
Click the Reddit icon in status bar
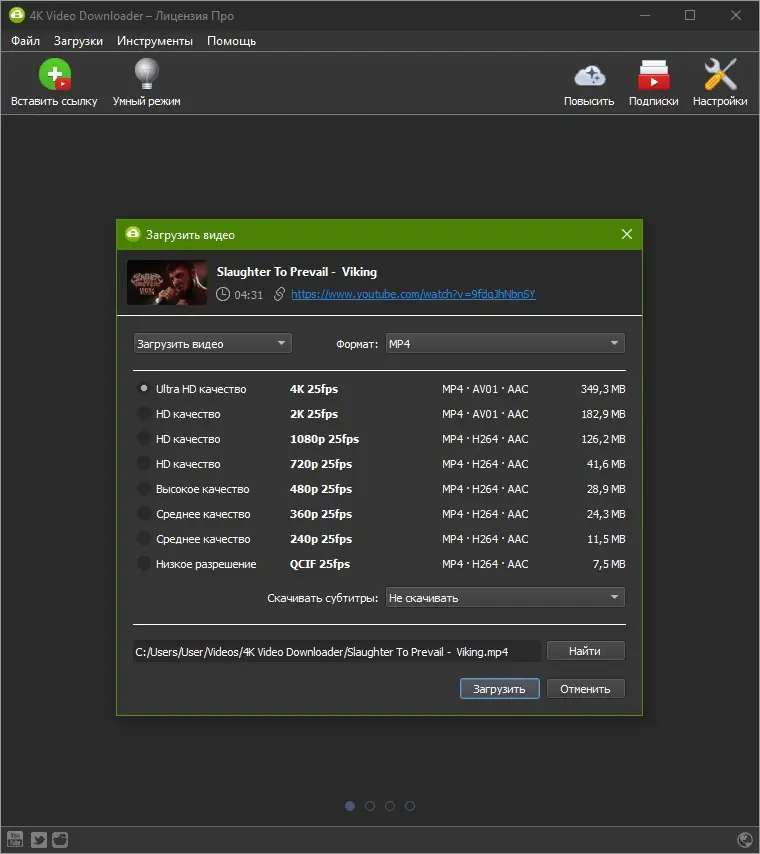tap(60, 839)
